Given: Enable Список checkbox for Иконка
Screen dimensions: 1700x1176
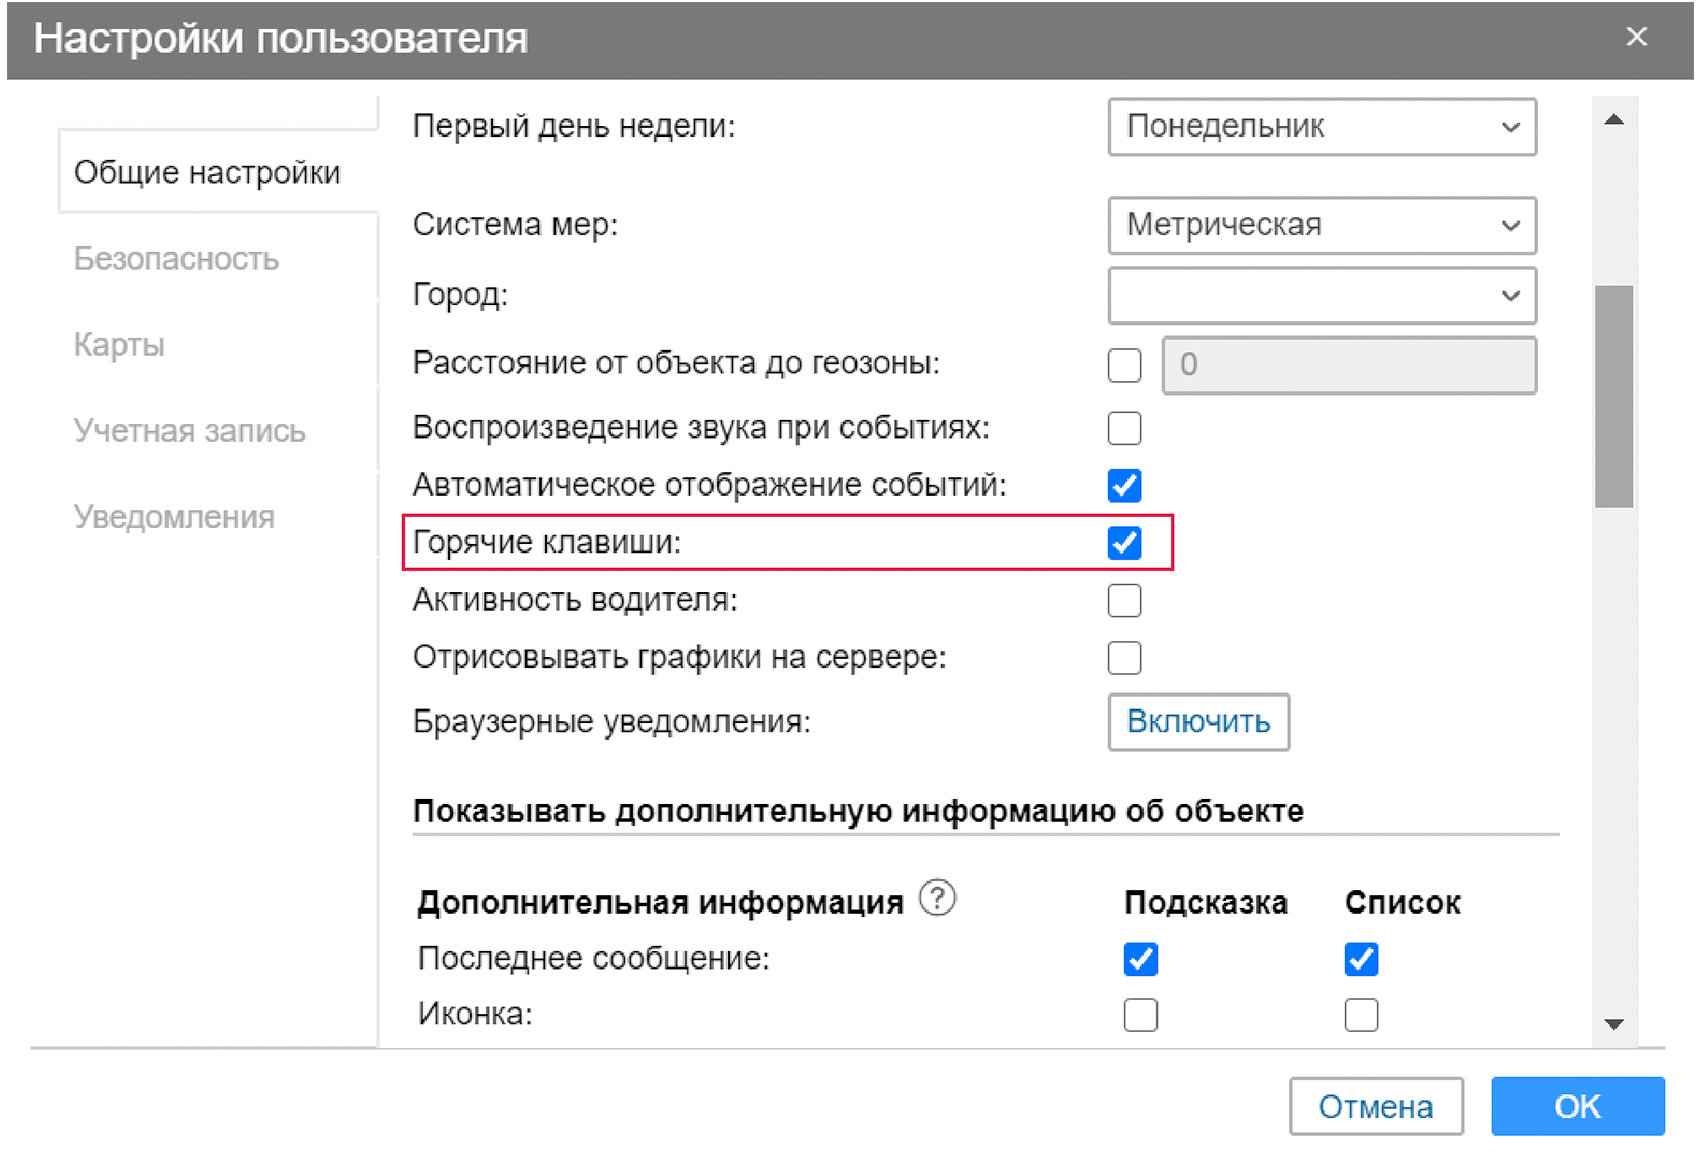Looking at the screenshot, I should tap(1360, 1014).
